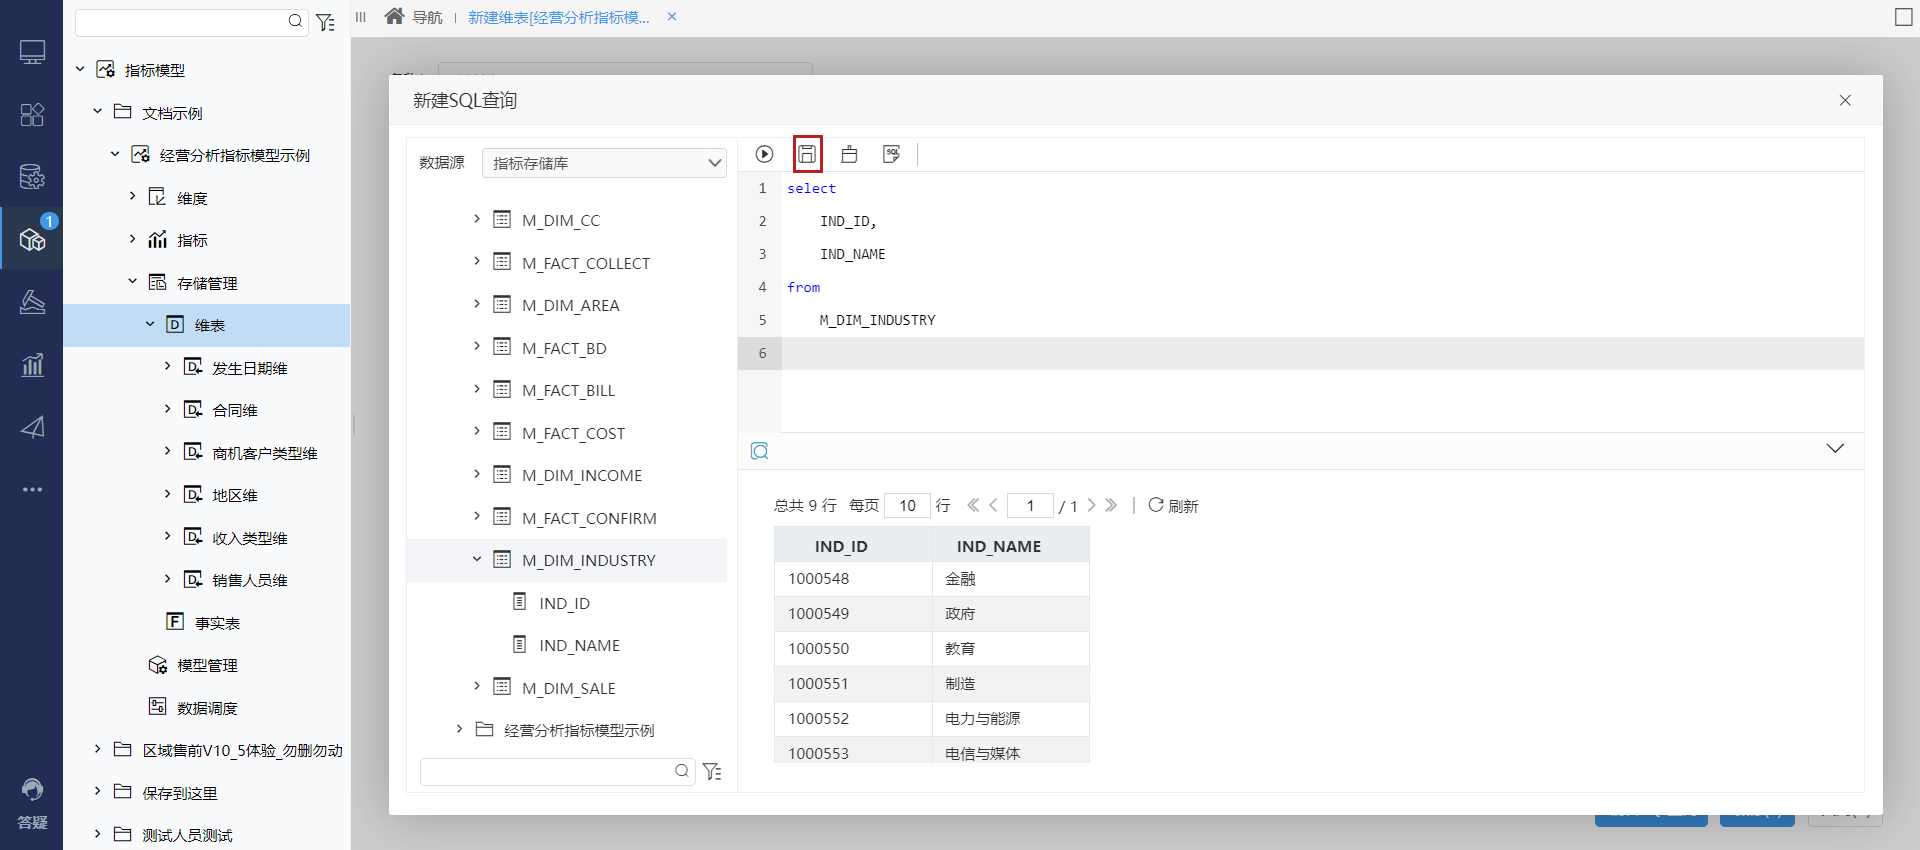
Task: Click the left sidebar dashboard modules icon
Action: [32, 114]
